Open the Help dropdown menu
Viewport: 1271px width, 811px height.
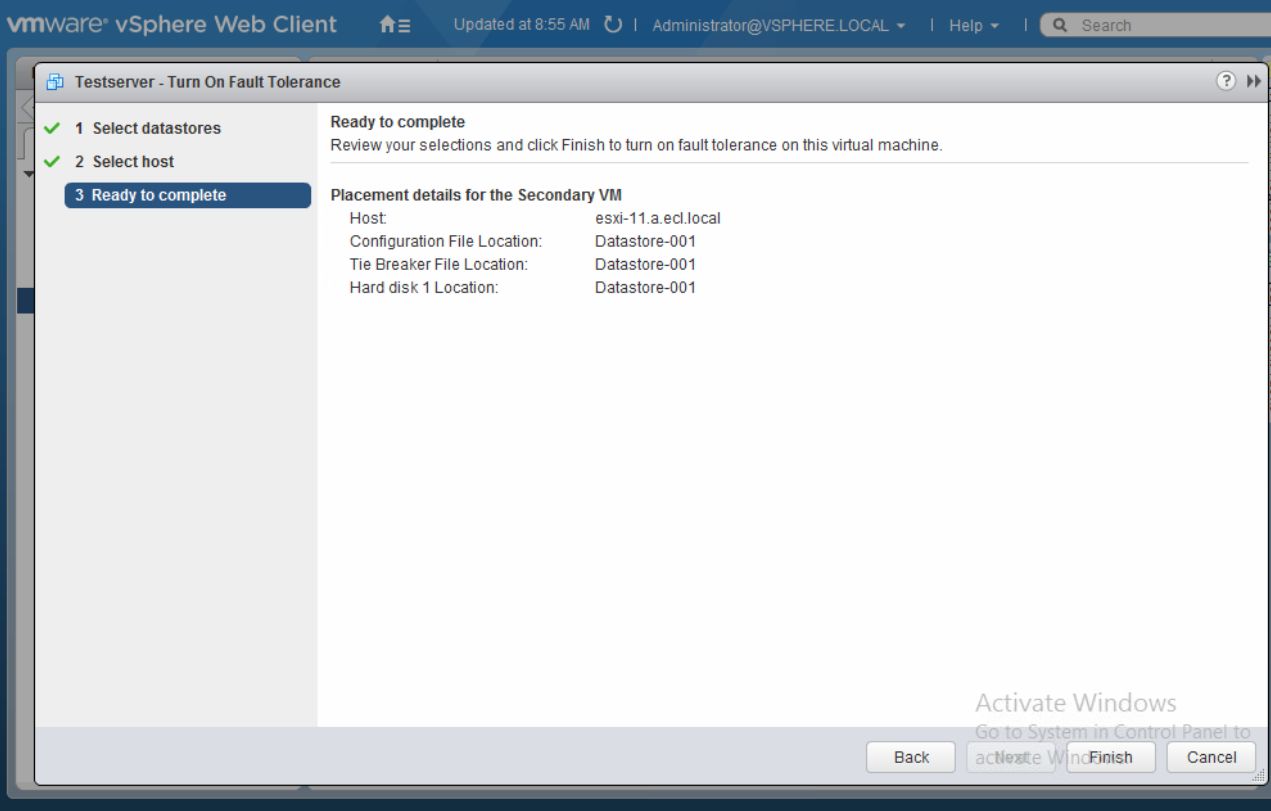point(973,26)
